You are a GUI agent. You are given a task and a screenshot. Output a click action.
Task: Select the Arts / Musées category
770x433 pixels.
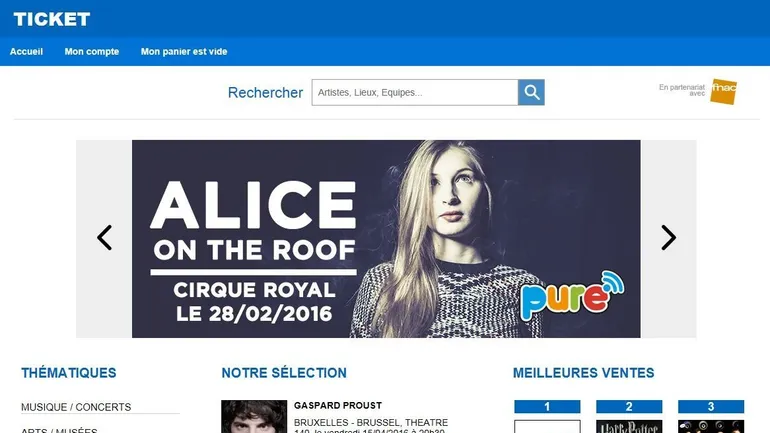(59, 430)
